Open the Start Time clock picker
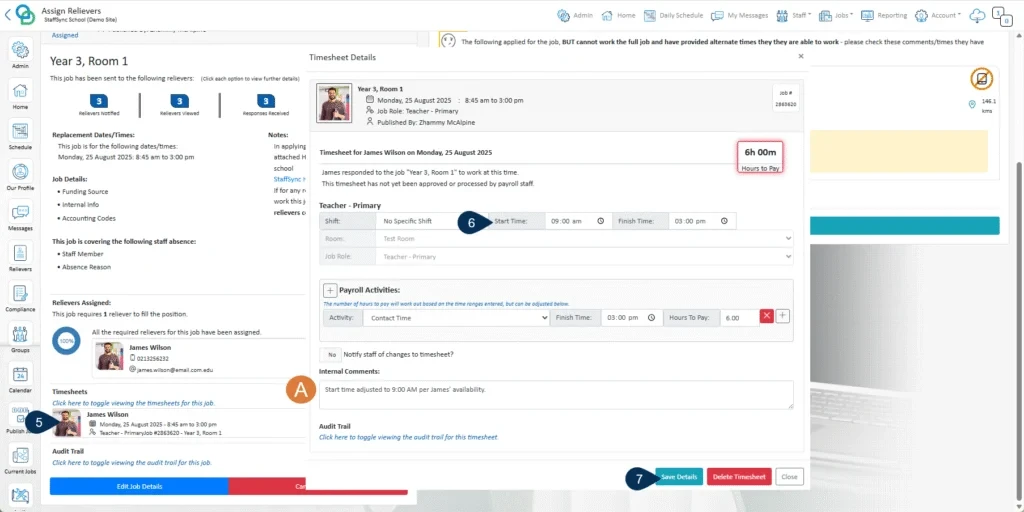The image size is (1024, 512). [x=600, y=221]
